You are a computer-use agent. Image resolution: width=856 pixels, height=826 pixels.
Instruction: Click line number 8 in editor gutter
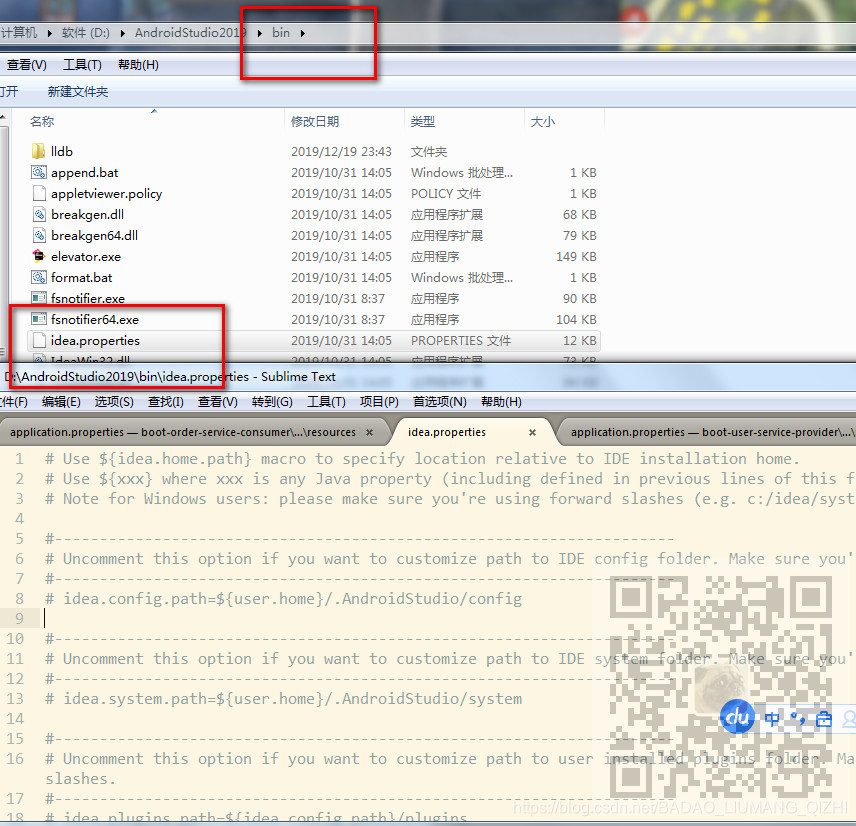tap(20, 598)
